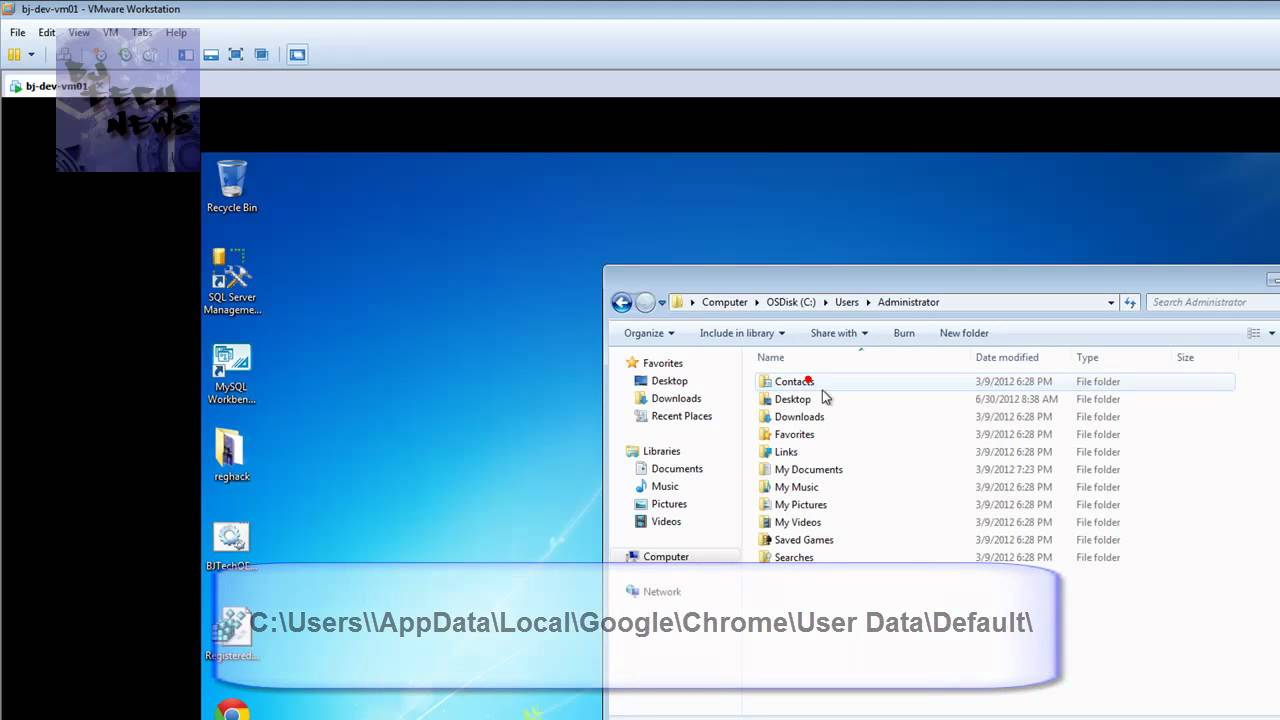The image size is (1280, 720).
Task: Open the power options arrow beside pause icon
Action: [31, 55]
